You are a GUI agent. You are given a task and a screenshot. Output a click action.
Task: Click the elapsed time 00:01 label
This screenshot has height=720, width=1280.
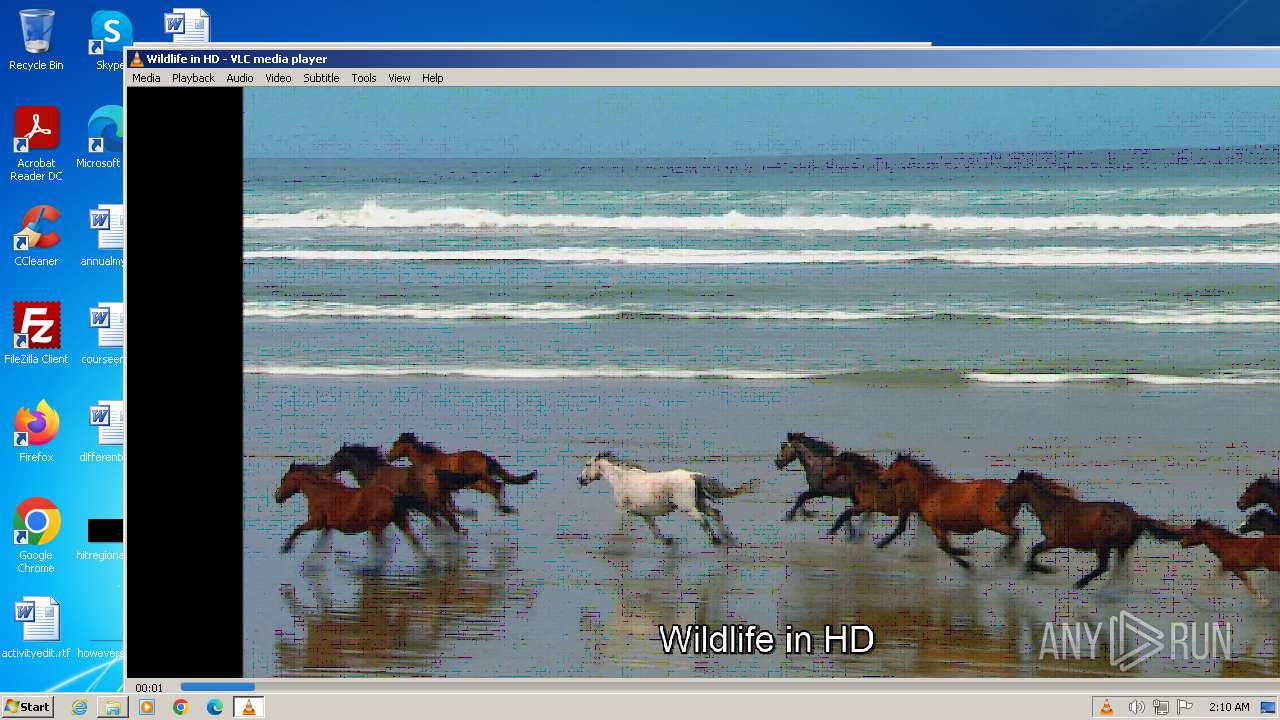149,688
